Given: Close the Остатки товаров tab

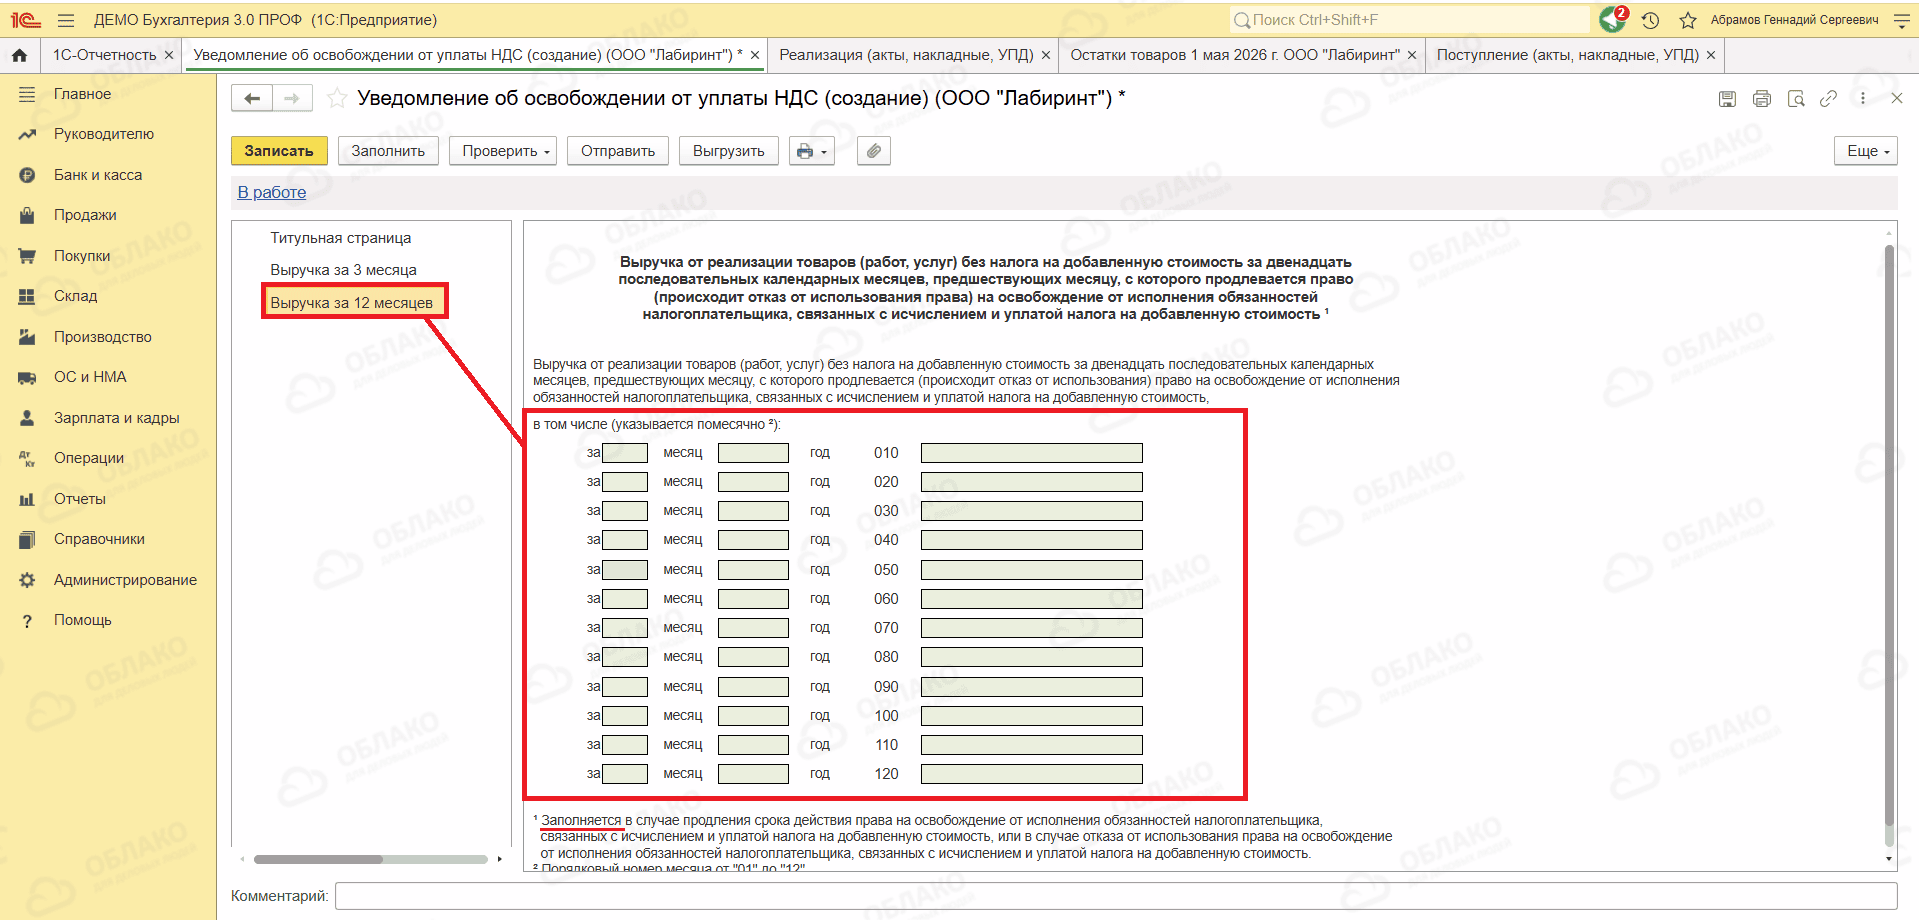Looking at the screenshot, I should point(1412,55).
